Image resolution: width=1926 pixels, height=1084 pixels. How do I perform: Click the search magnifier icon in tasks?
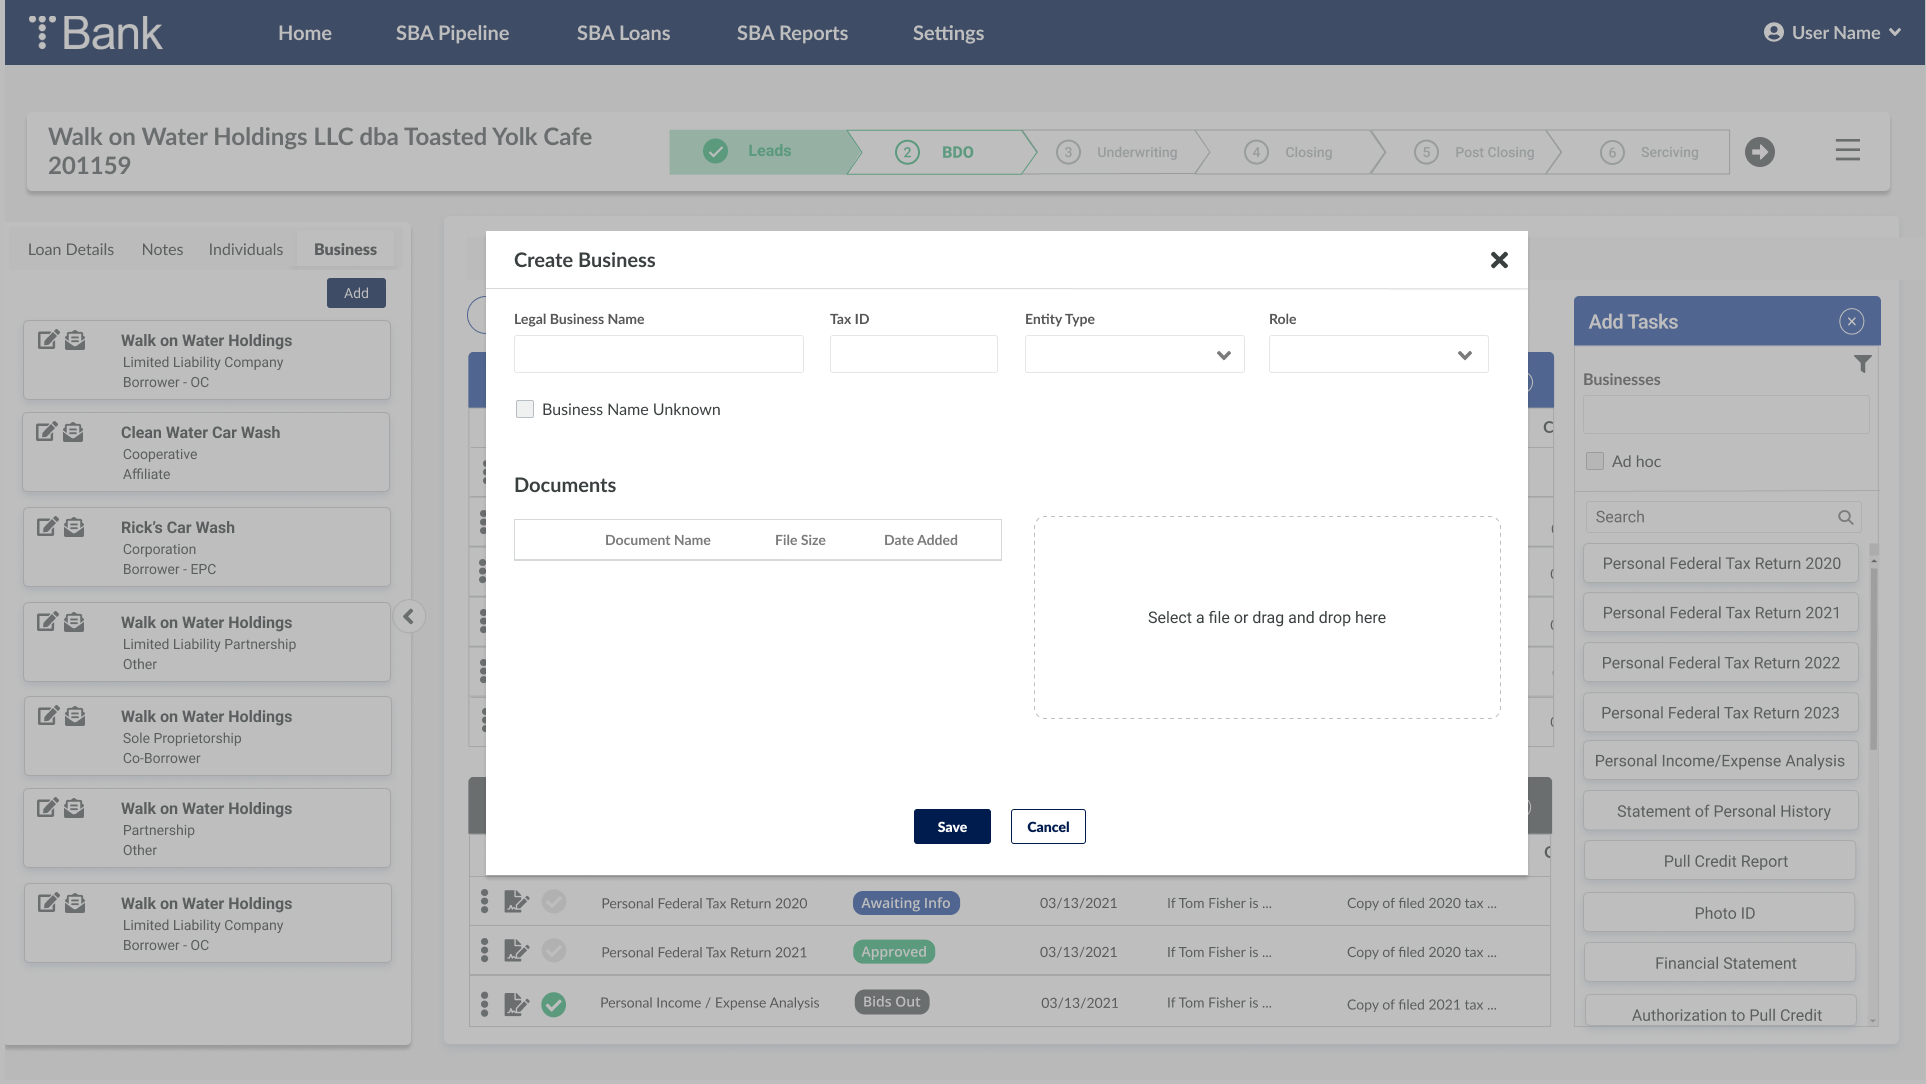point(1845,517)
